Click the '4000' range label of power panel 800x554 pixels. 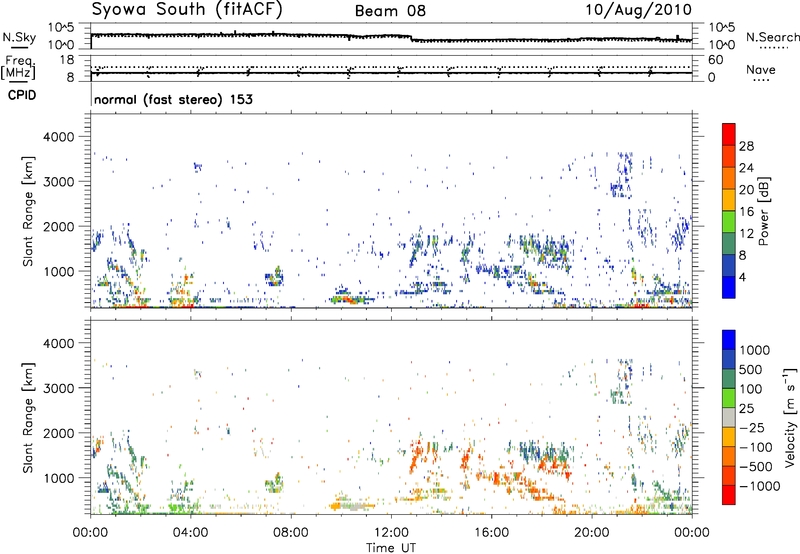tap(58, 137)
